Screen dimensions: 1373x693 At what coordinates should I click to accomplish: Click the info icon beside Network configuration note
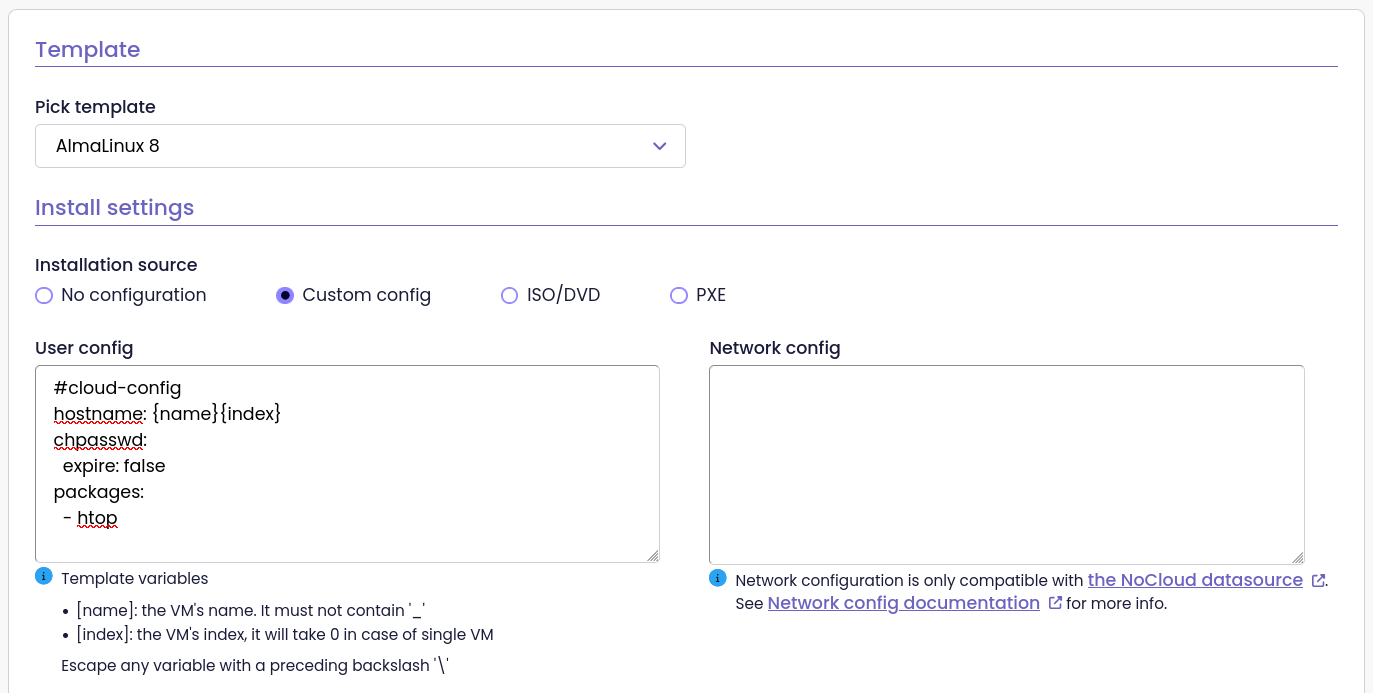[x=717, y=578]
